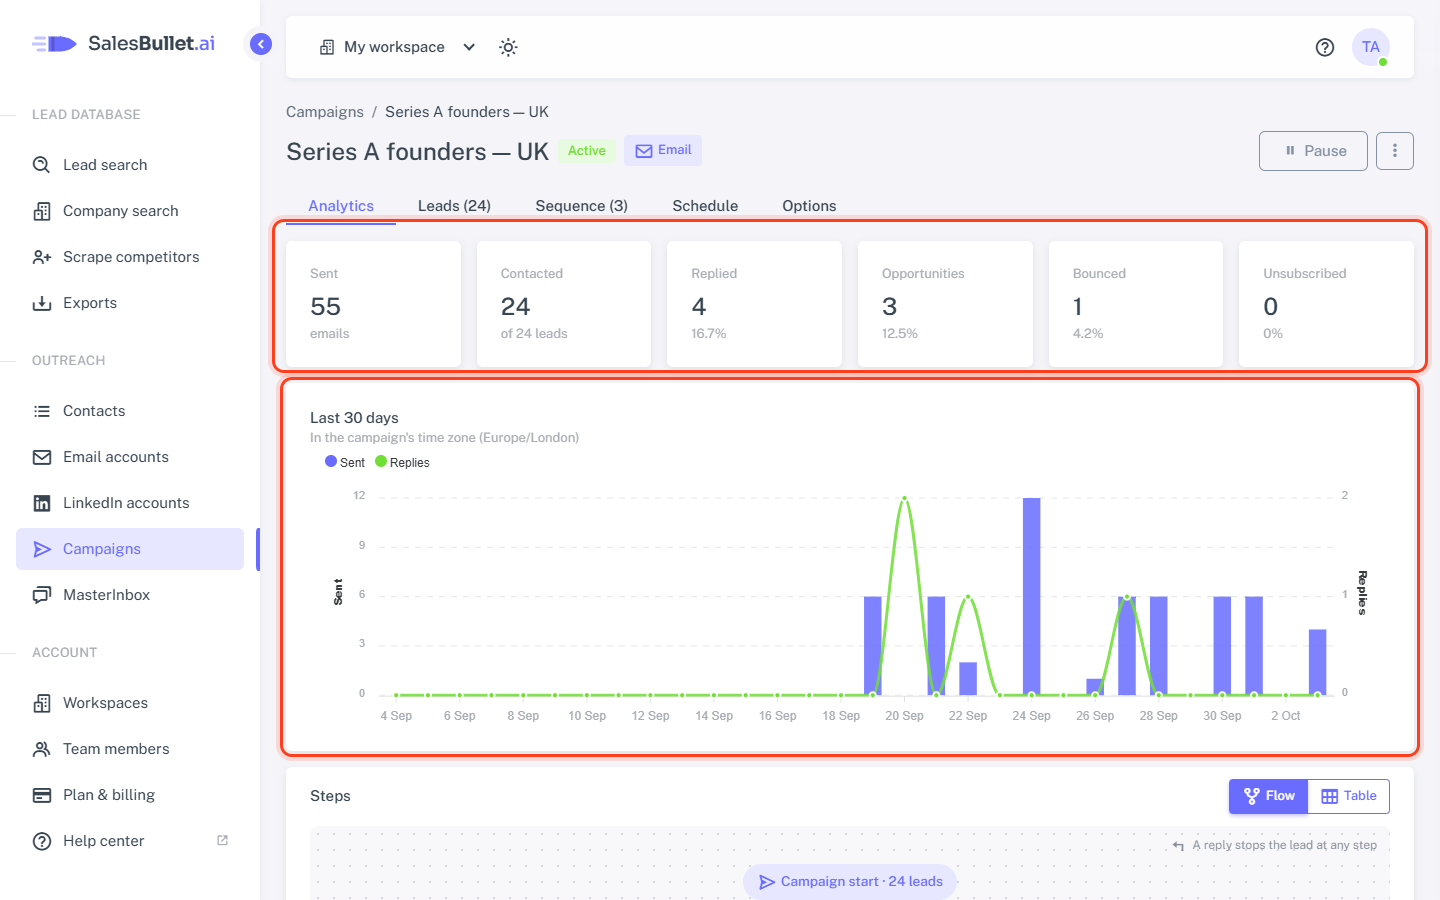
Task: Open the Sequence (3) tab
Action: [582, 206]
